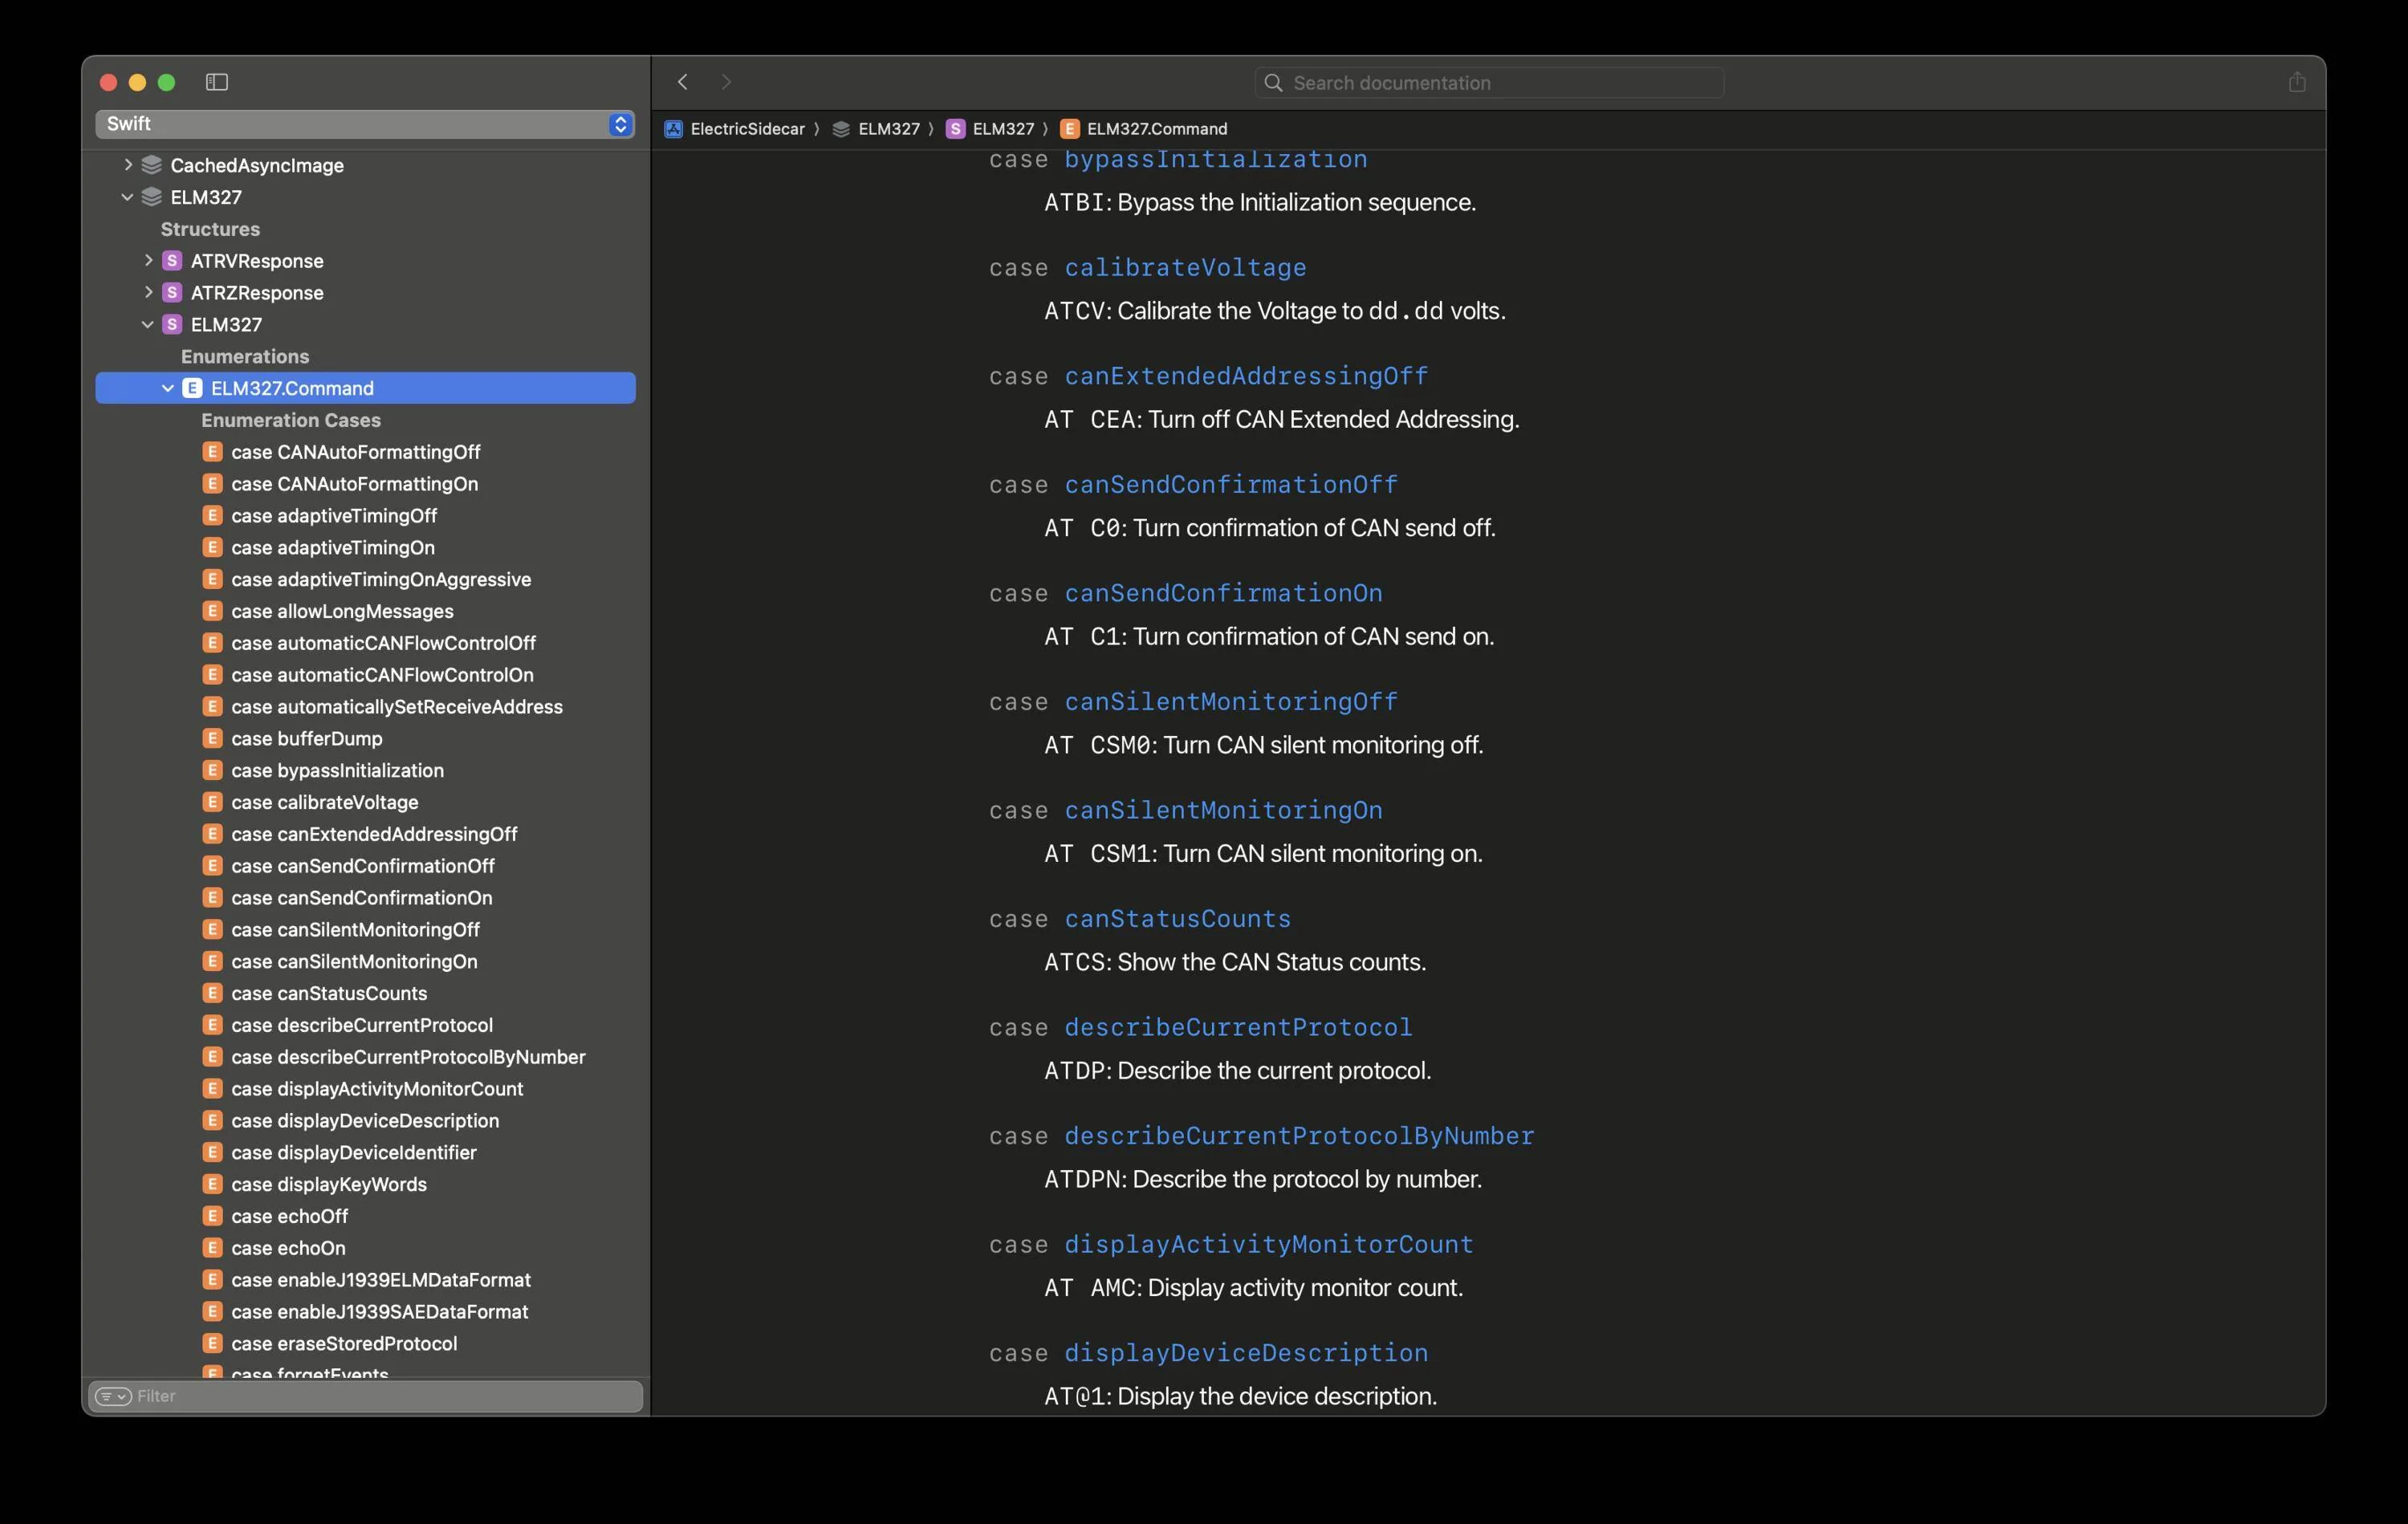Open canSendConfirmationOn link in content
The width and height of the screenshot is (2408, 1524).
click(1223, 593)
